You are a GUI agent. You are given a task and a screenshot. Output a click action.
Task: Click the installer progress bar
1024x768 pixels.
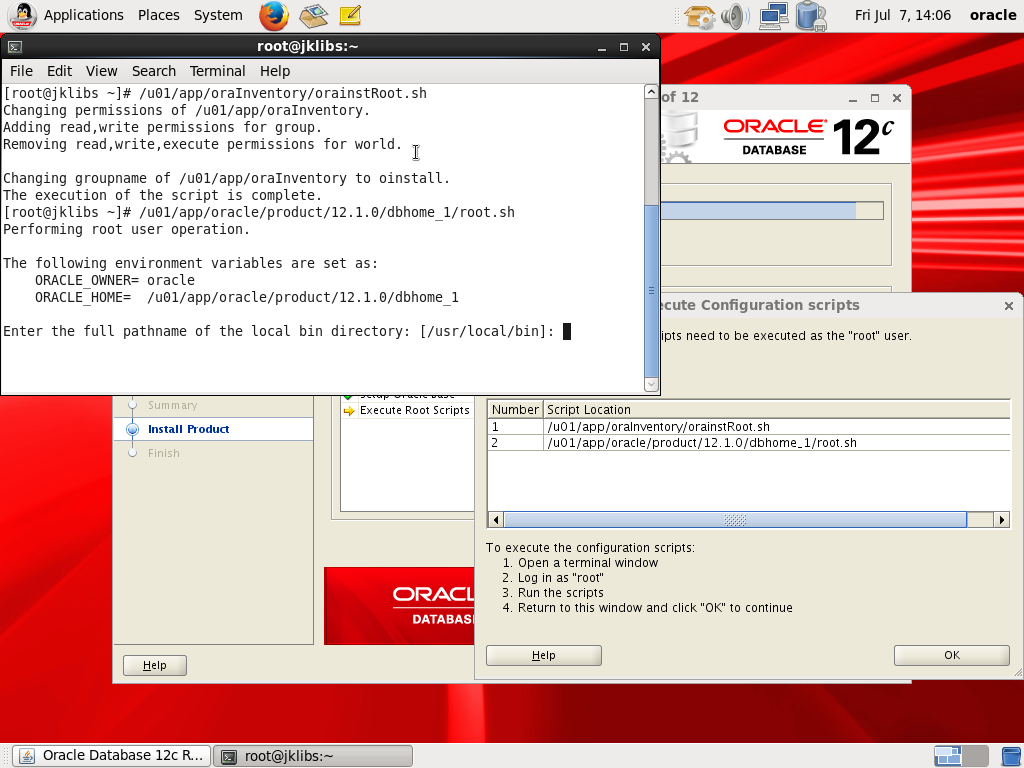[773, 210]
